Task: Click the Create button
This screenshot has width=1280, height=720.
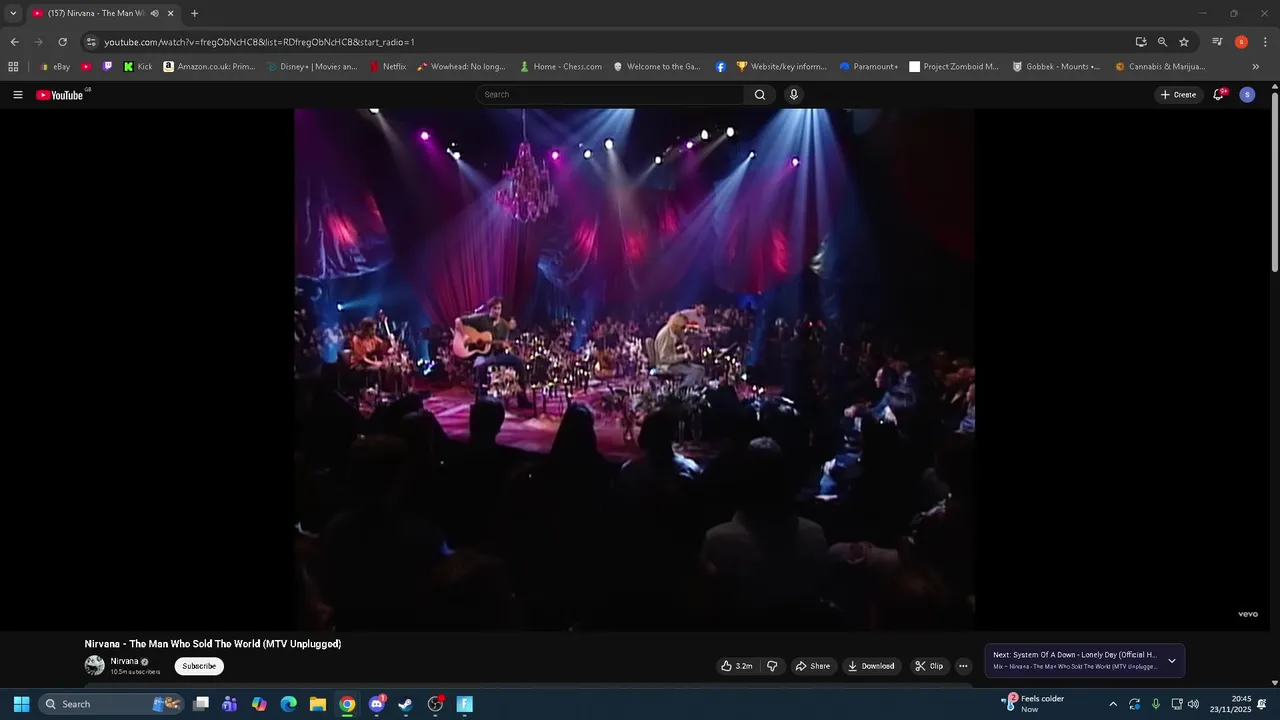Action: coord(1178,95)
